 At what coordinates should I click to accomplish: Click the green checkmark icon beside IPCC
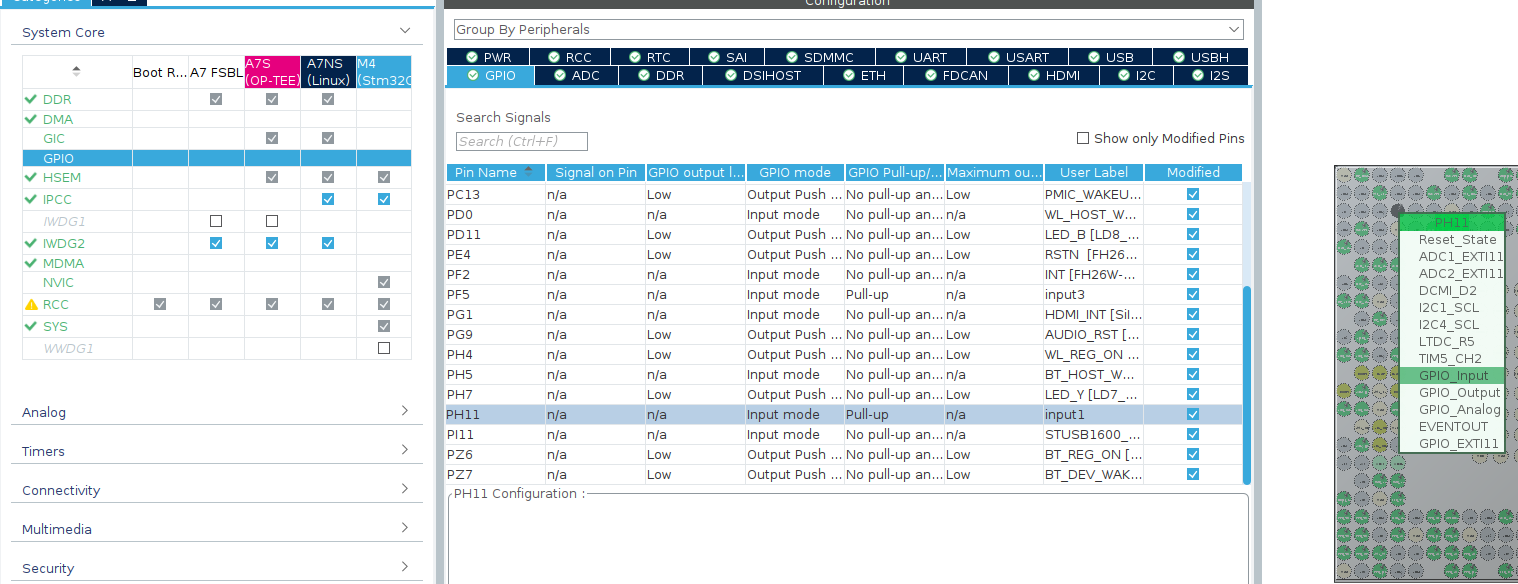[x=29, y=199]
